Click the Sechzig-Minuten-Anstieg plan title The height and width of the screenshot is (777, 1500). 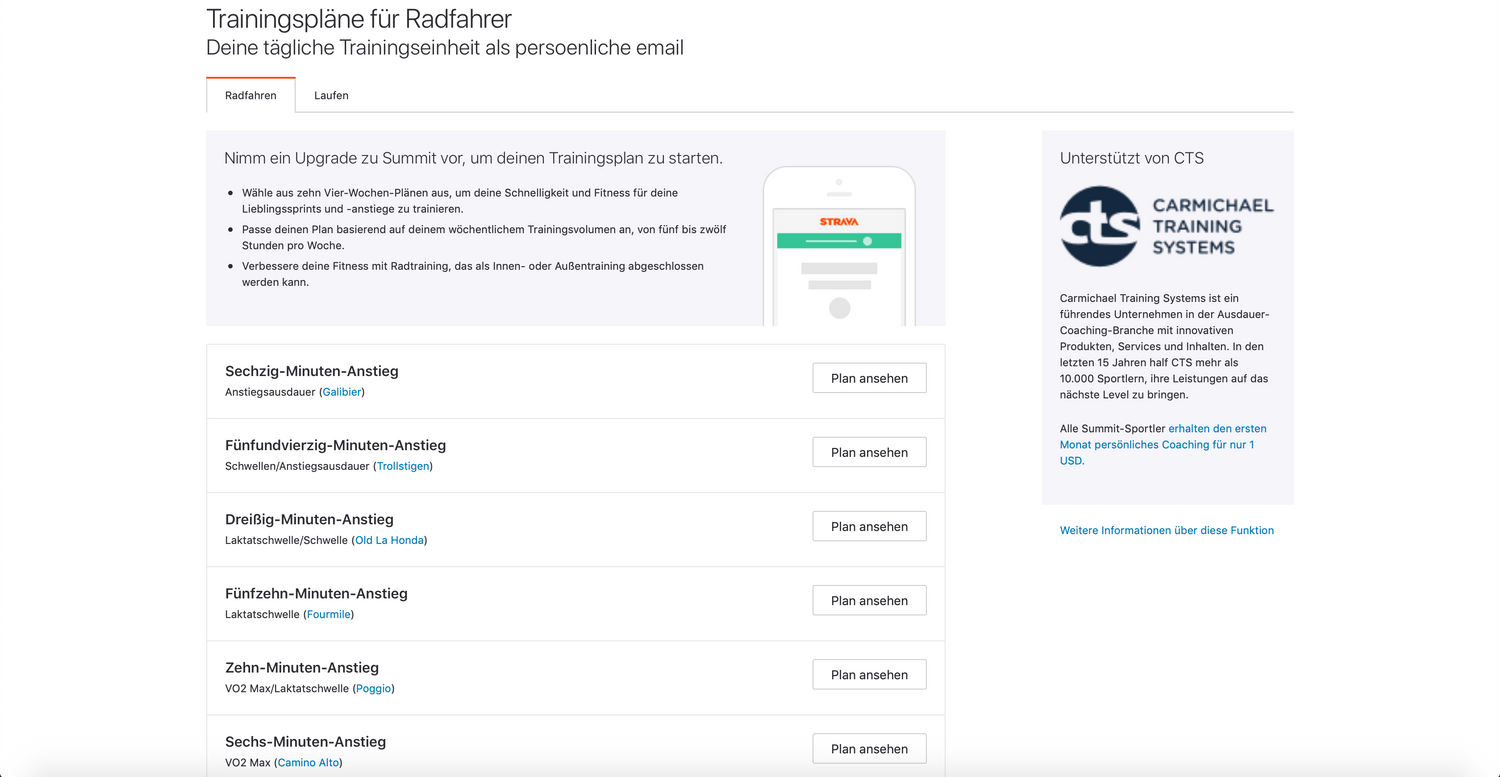click(x=312, y=371)
